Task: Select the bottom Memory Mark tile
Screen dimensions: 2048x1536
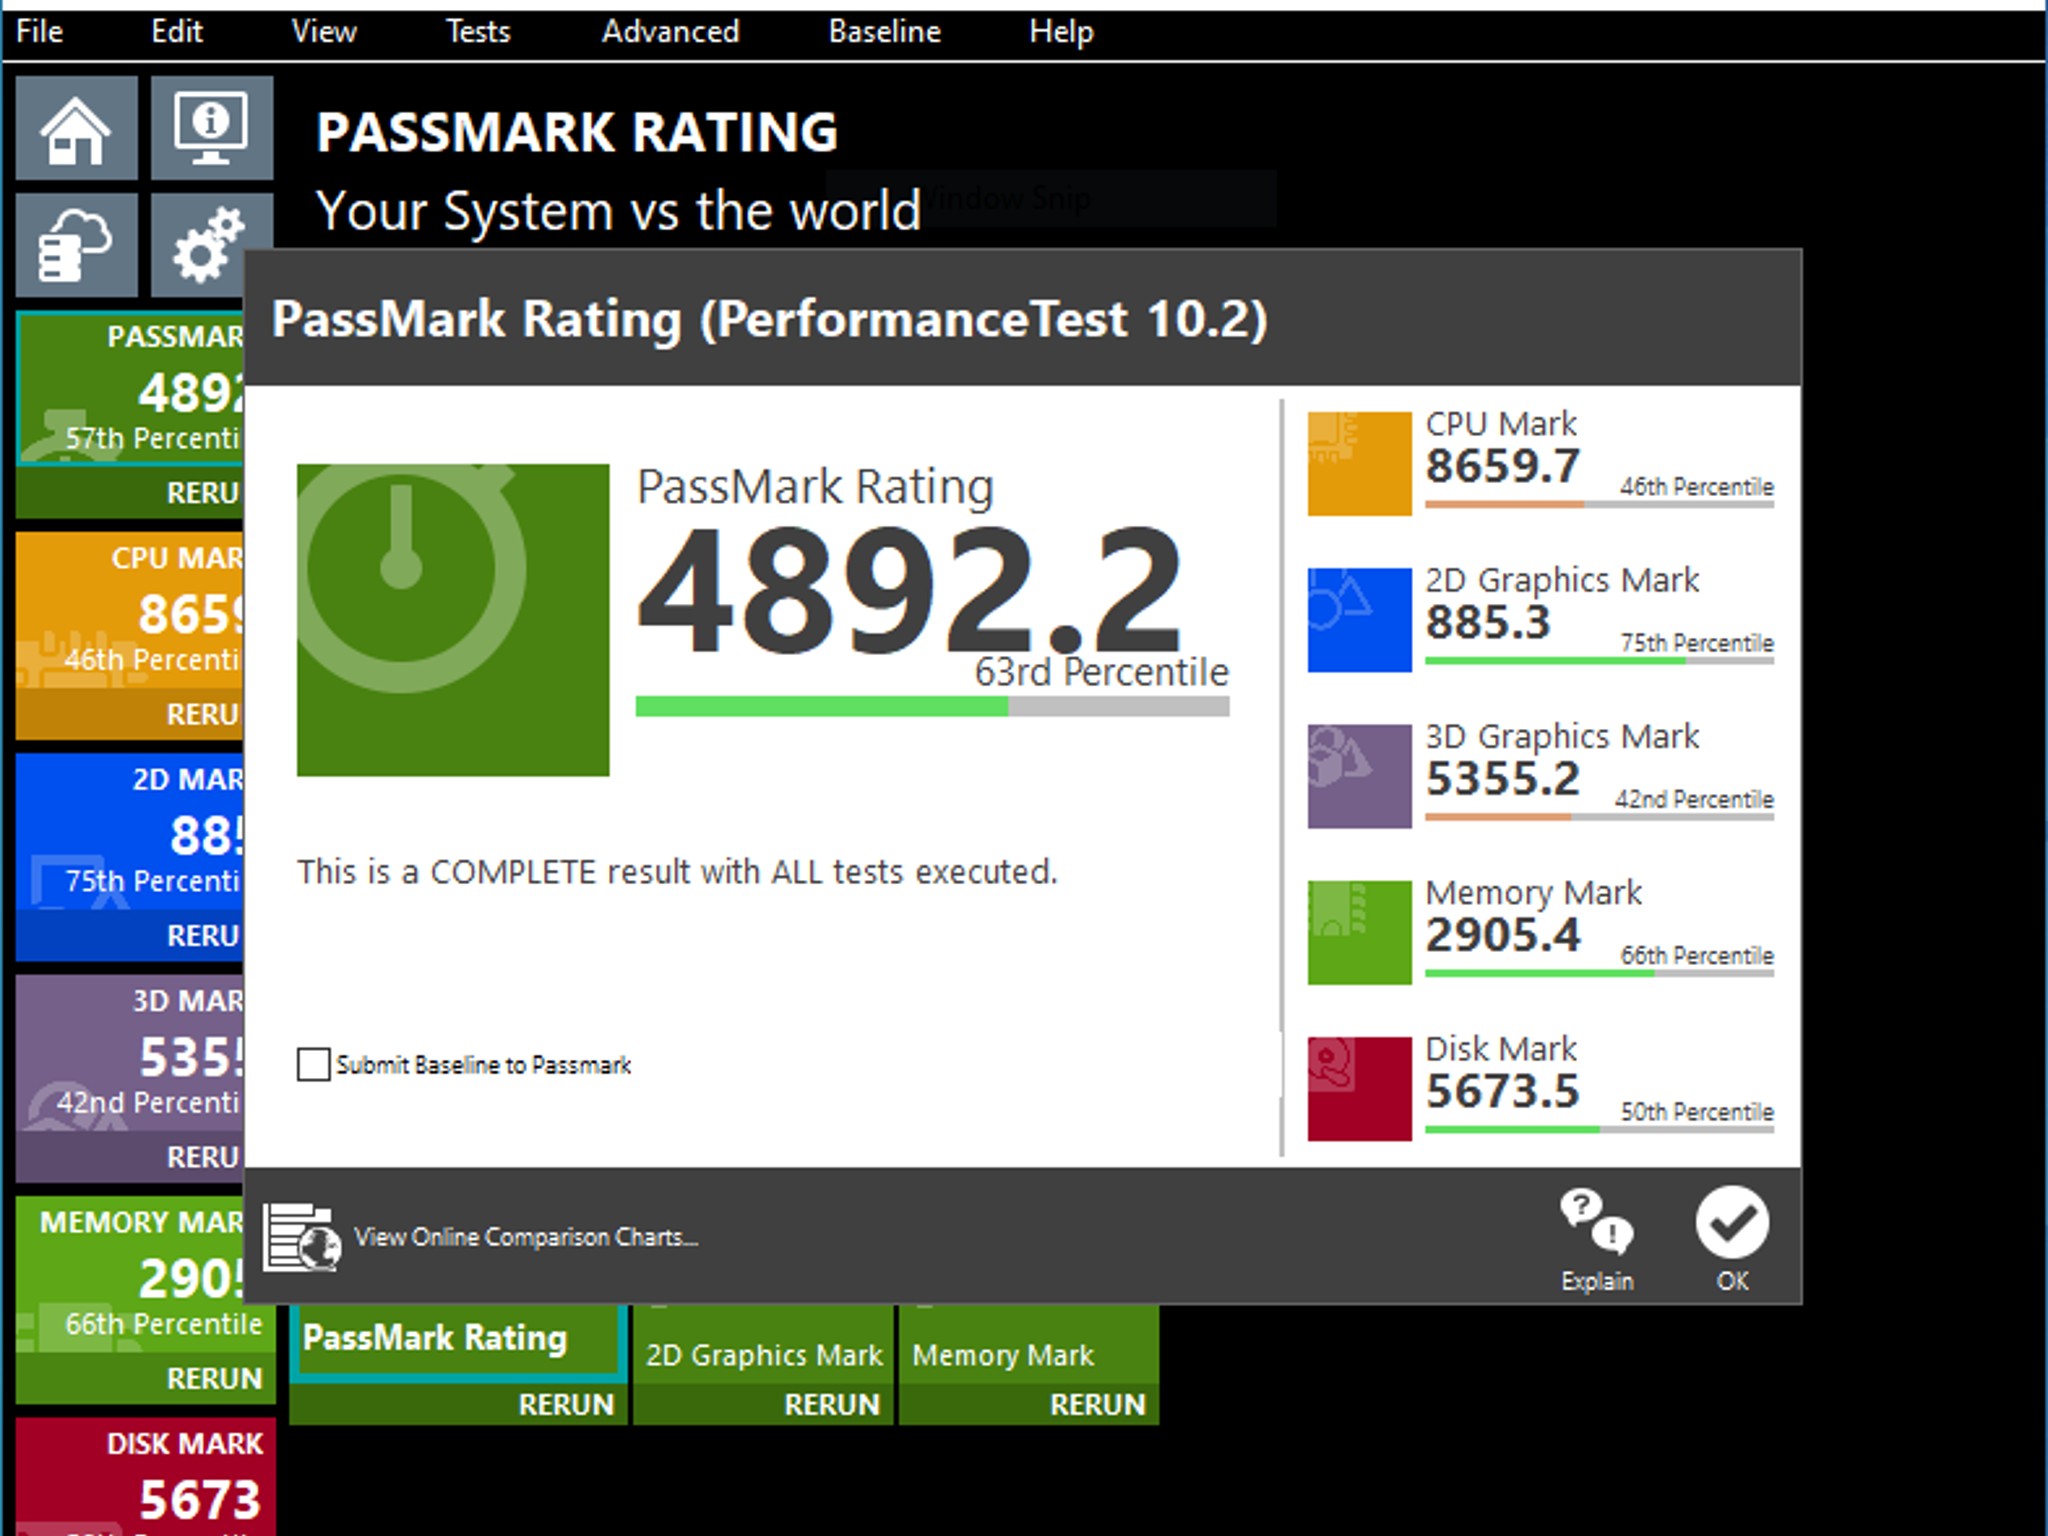Action: [1029, 1343]
